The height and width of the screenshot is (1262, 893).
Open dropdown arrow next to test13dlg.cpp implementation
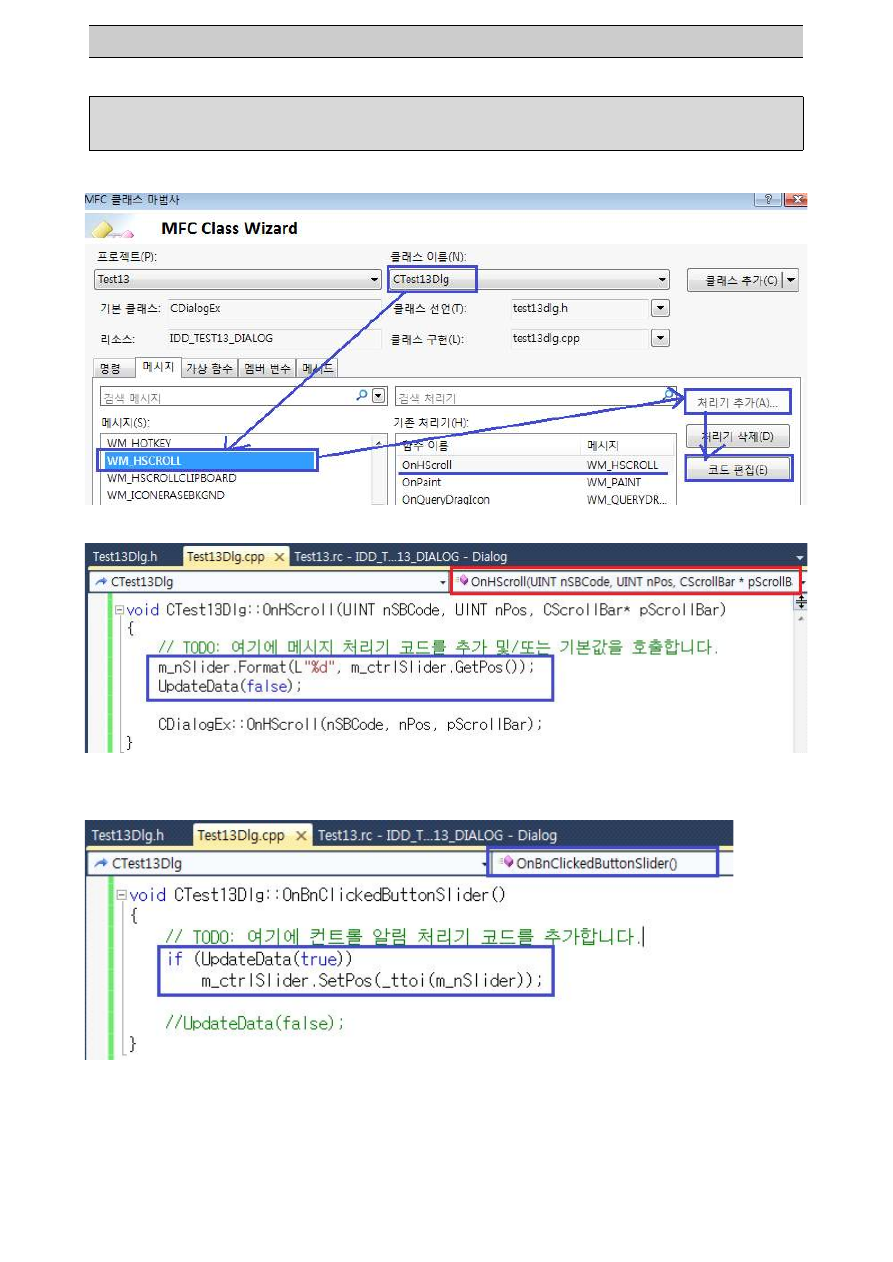(x=660, y=339)
